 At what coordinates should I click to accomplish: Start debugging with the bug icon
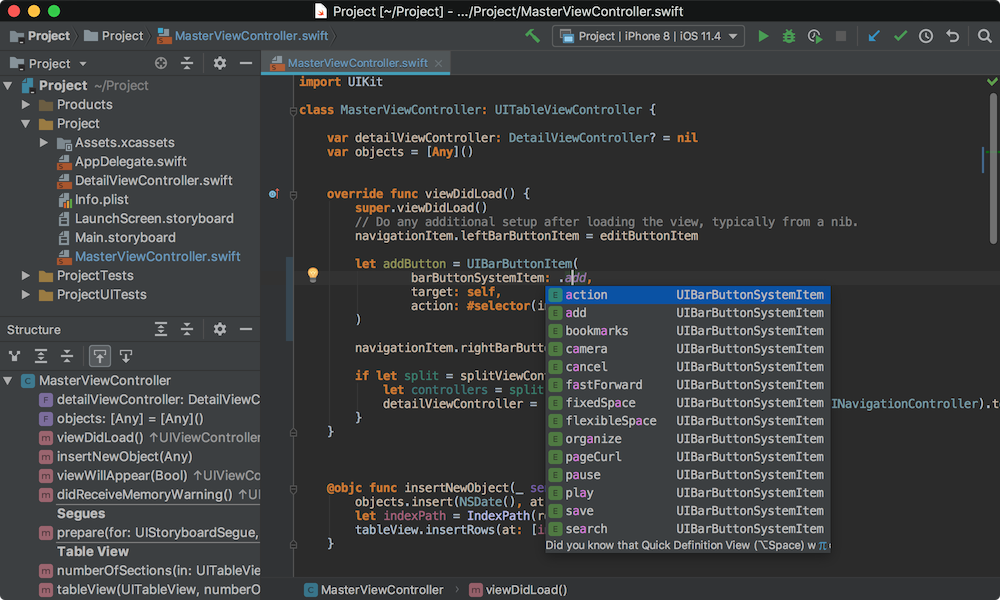click(x=788, y=36)
